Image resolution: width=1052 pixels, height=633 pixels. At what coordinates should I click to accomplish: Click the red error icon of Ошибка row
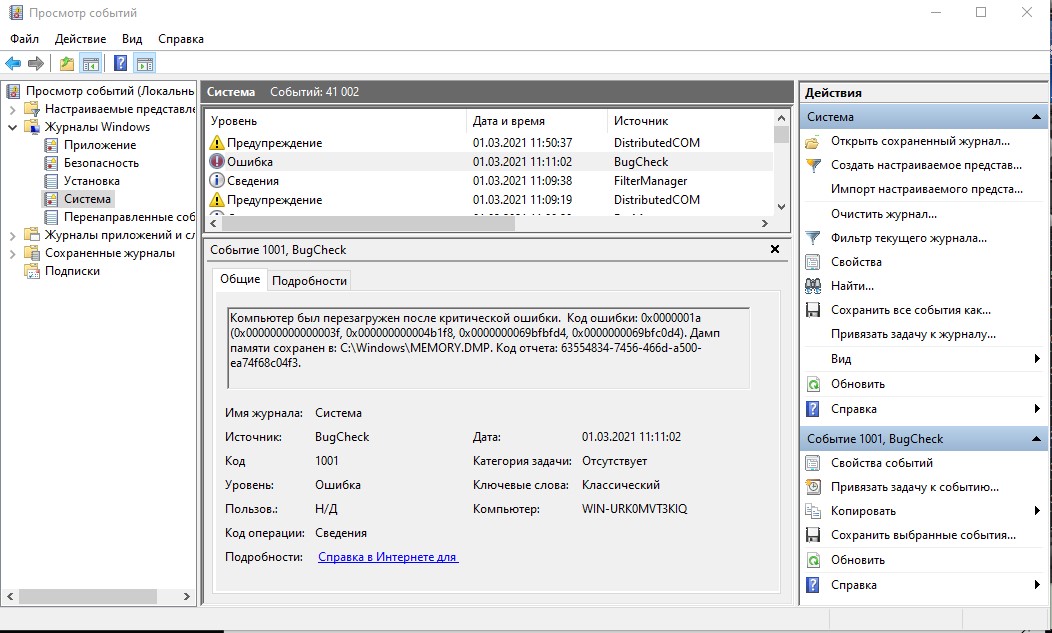(x=217, y=162)
